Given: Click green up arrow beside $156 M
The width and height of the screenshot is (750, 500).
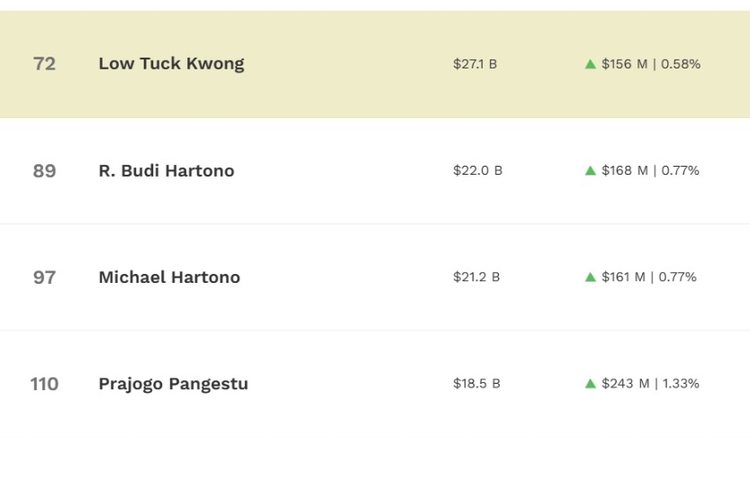Looking at the screenshot, I should (590, 64).
